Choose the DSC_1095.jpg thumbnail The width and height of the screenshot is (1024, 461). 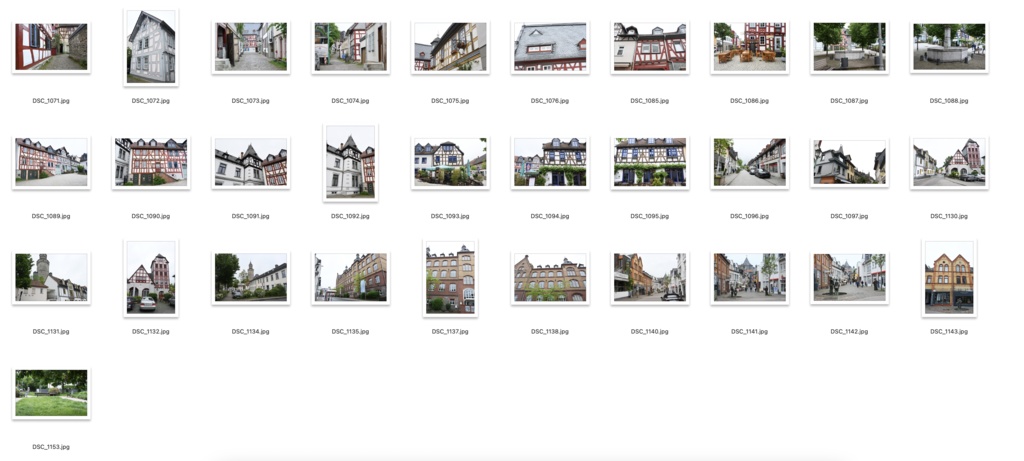650,163
